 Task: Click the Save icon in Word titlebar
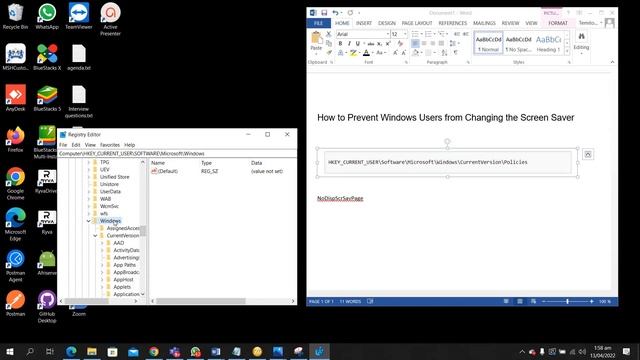pos(324,13)
